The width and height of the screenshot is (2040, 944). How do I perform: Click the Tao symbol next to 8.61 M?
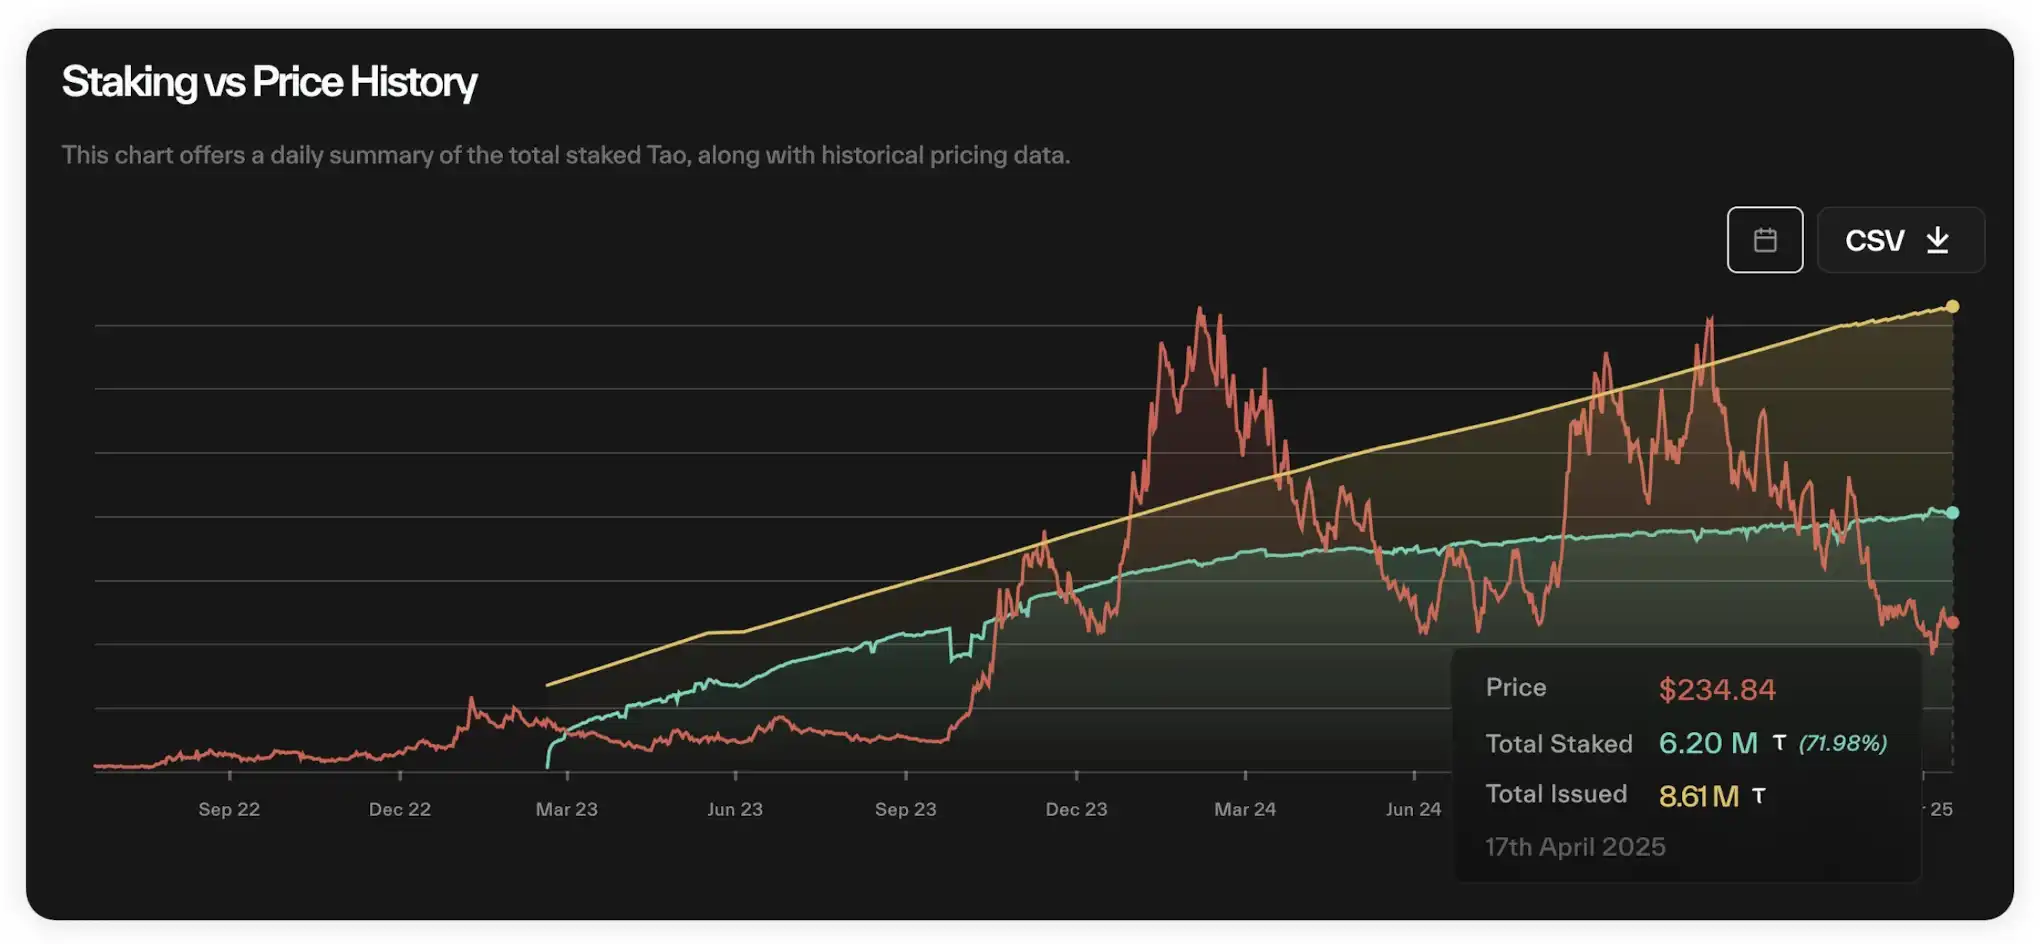click(x=1759, y=796)
